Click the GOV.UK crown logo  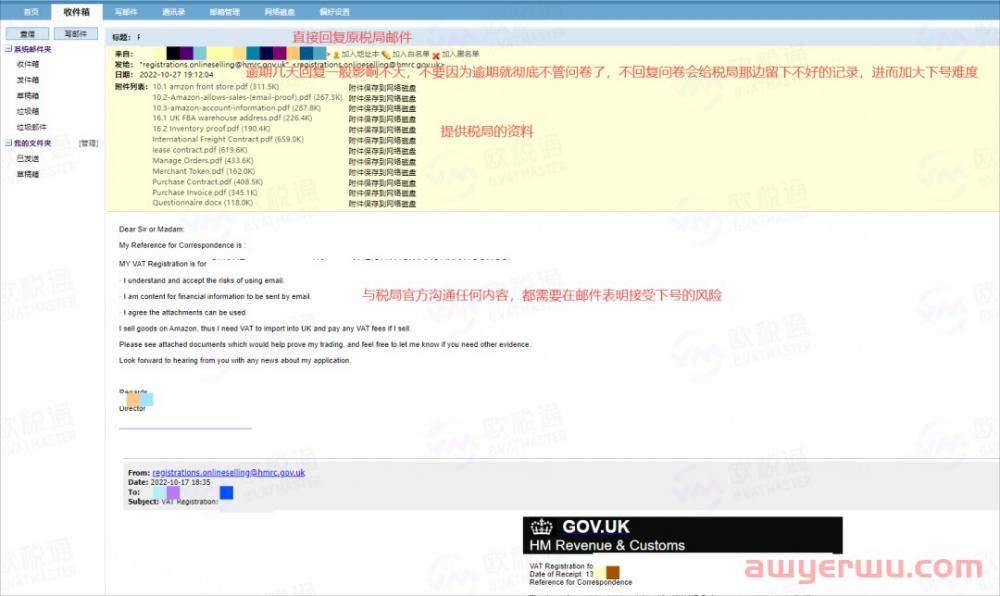click(x=541, y=527)
